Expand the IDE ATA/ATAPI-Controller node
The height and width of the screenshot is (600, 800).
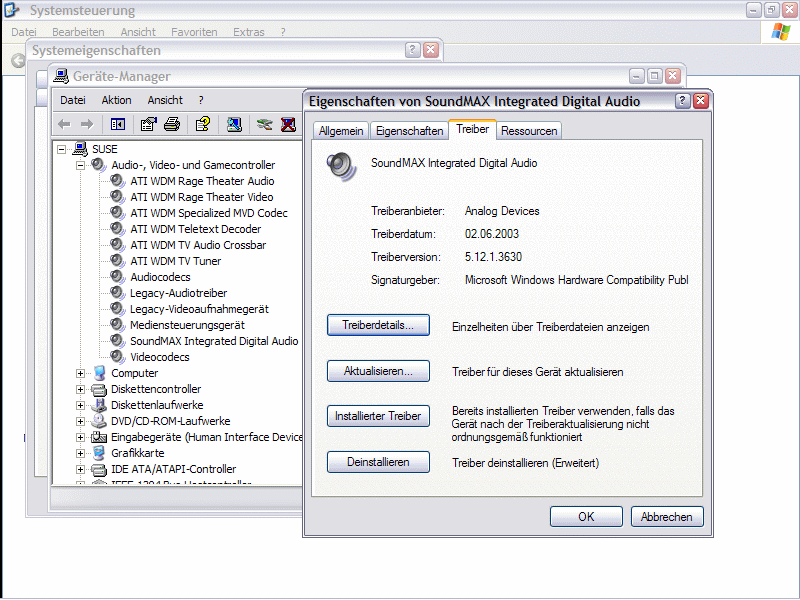point(80,469)
